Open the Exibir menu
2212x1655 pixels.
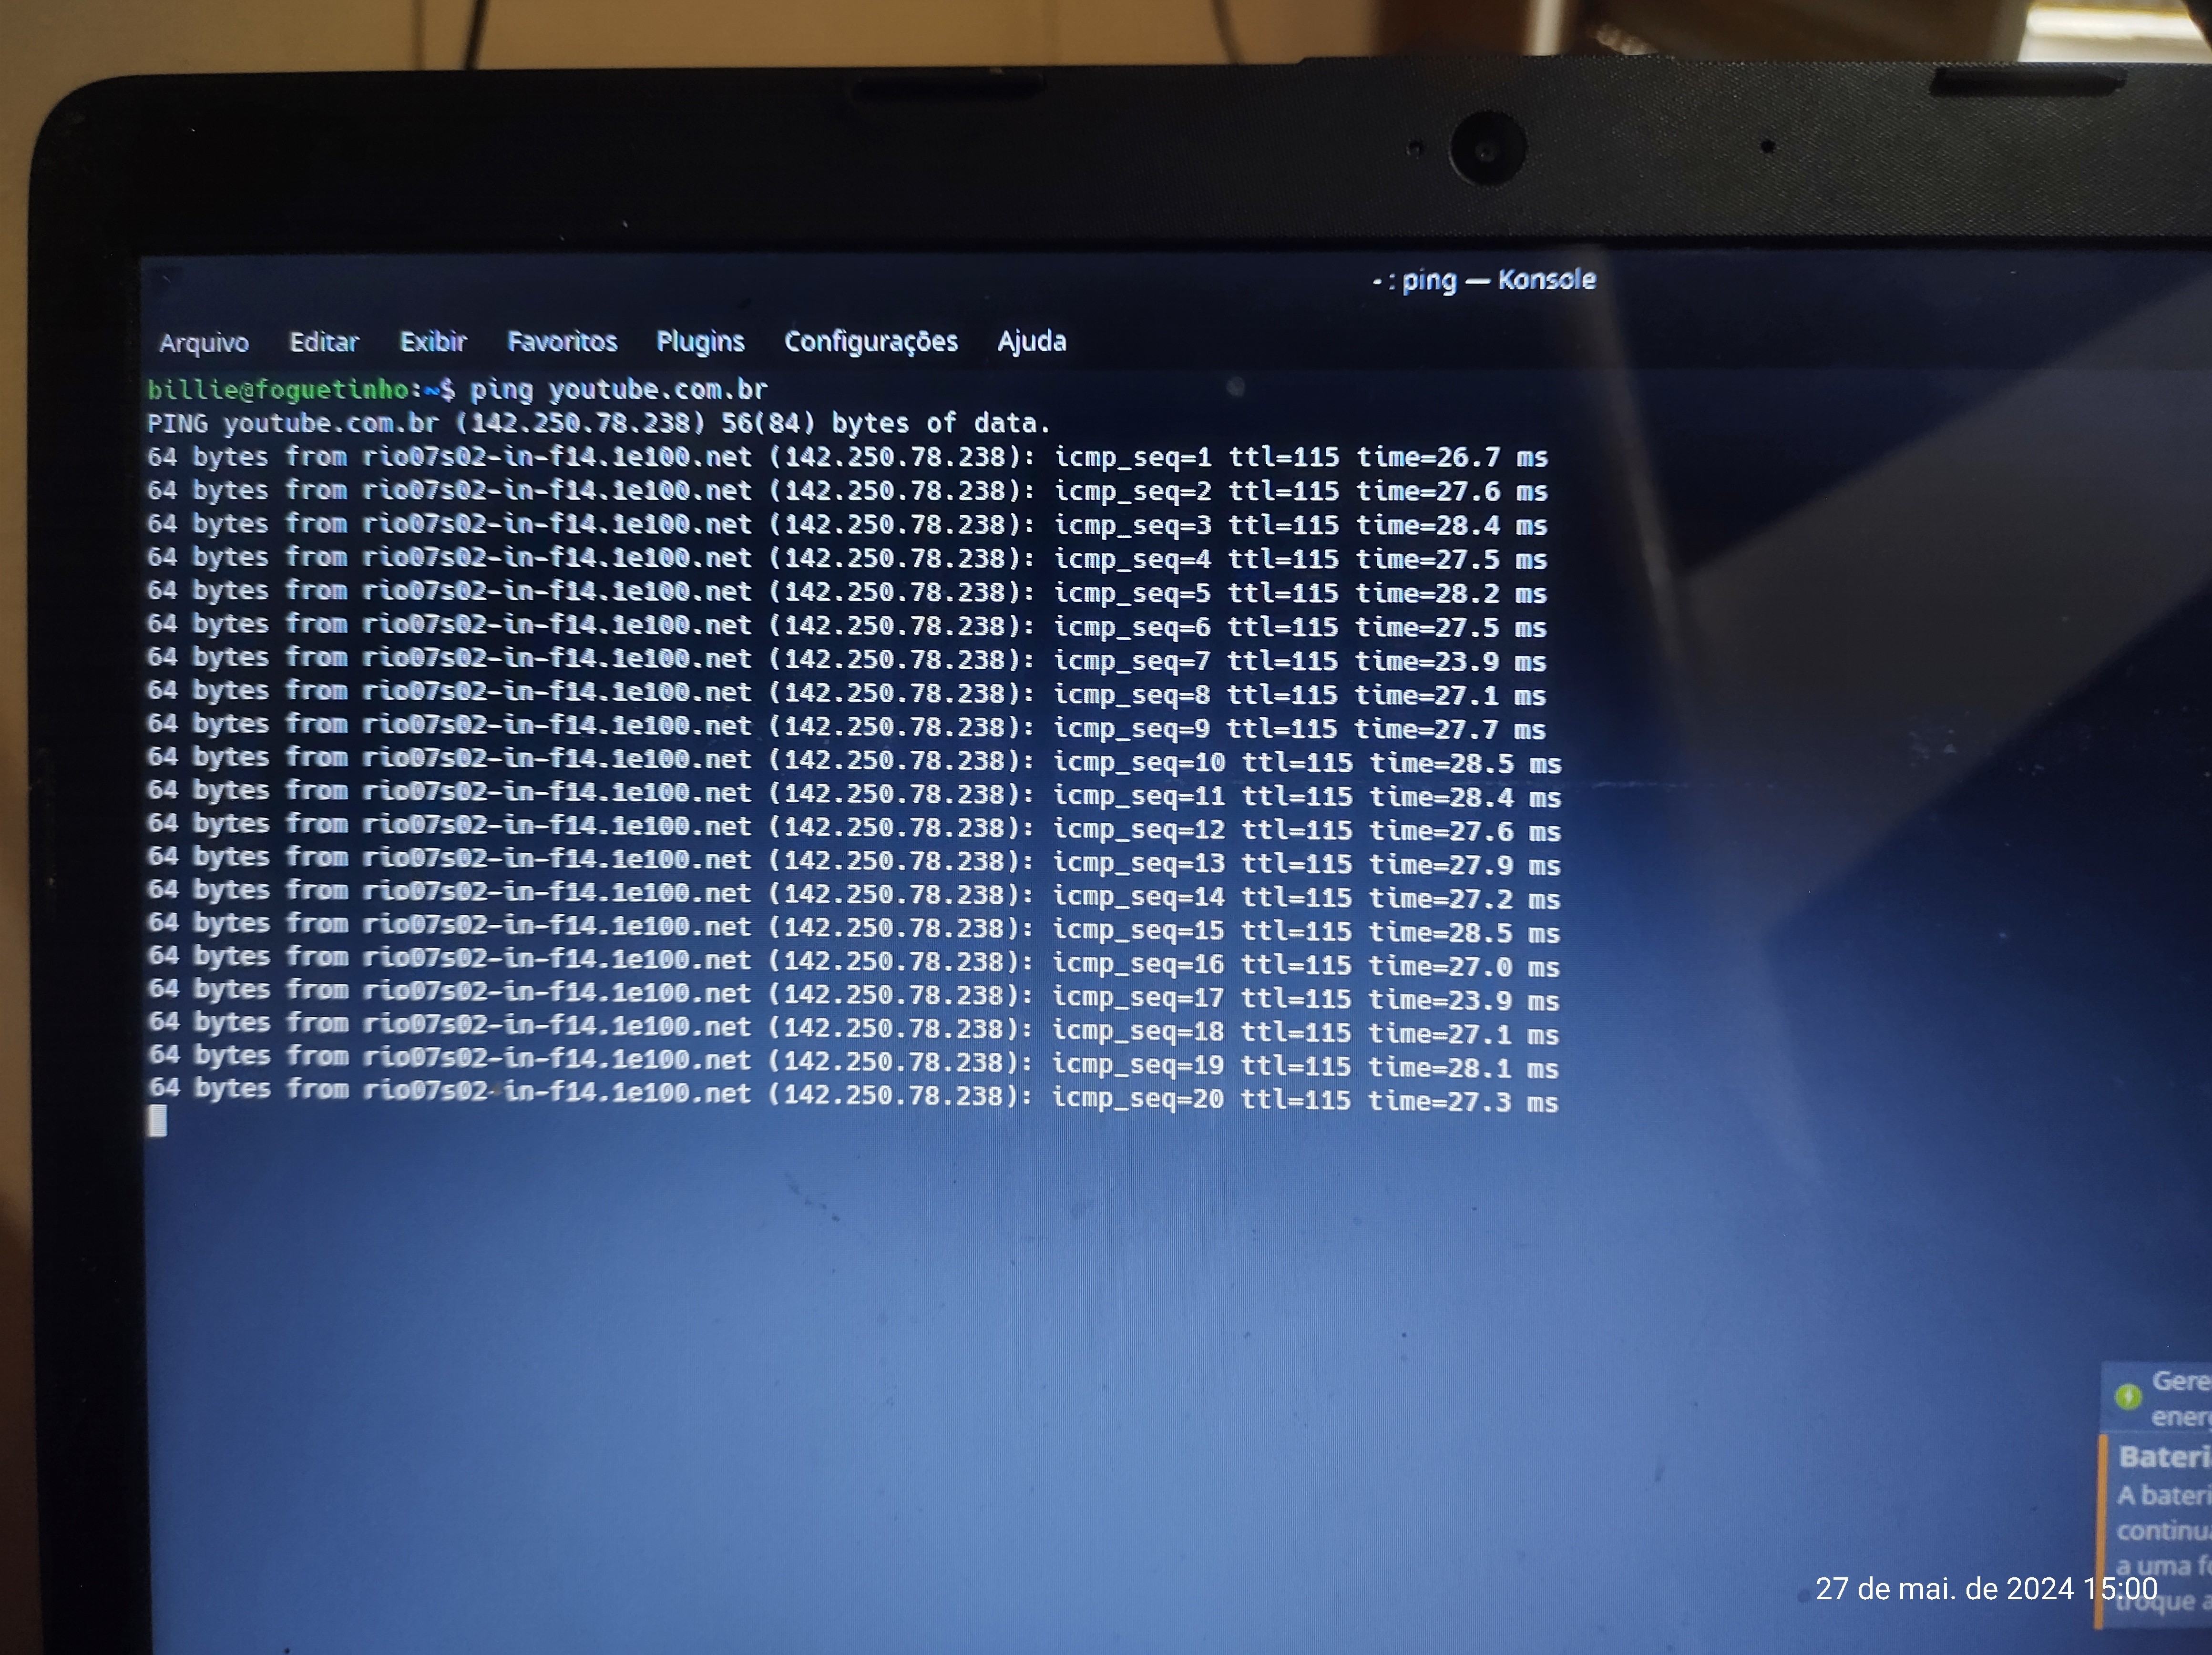point(433,342)
